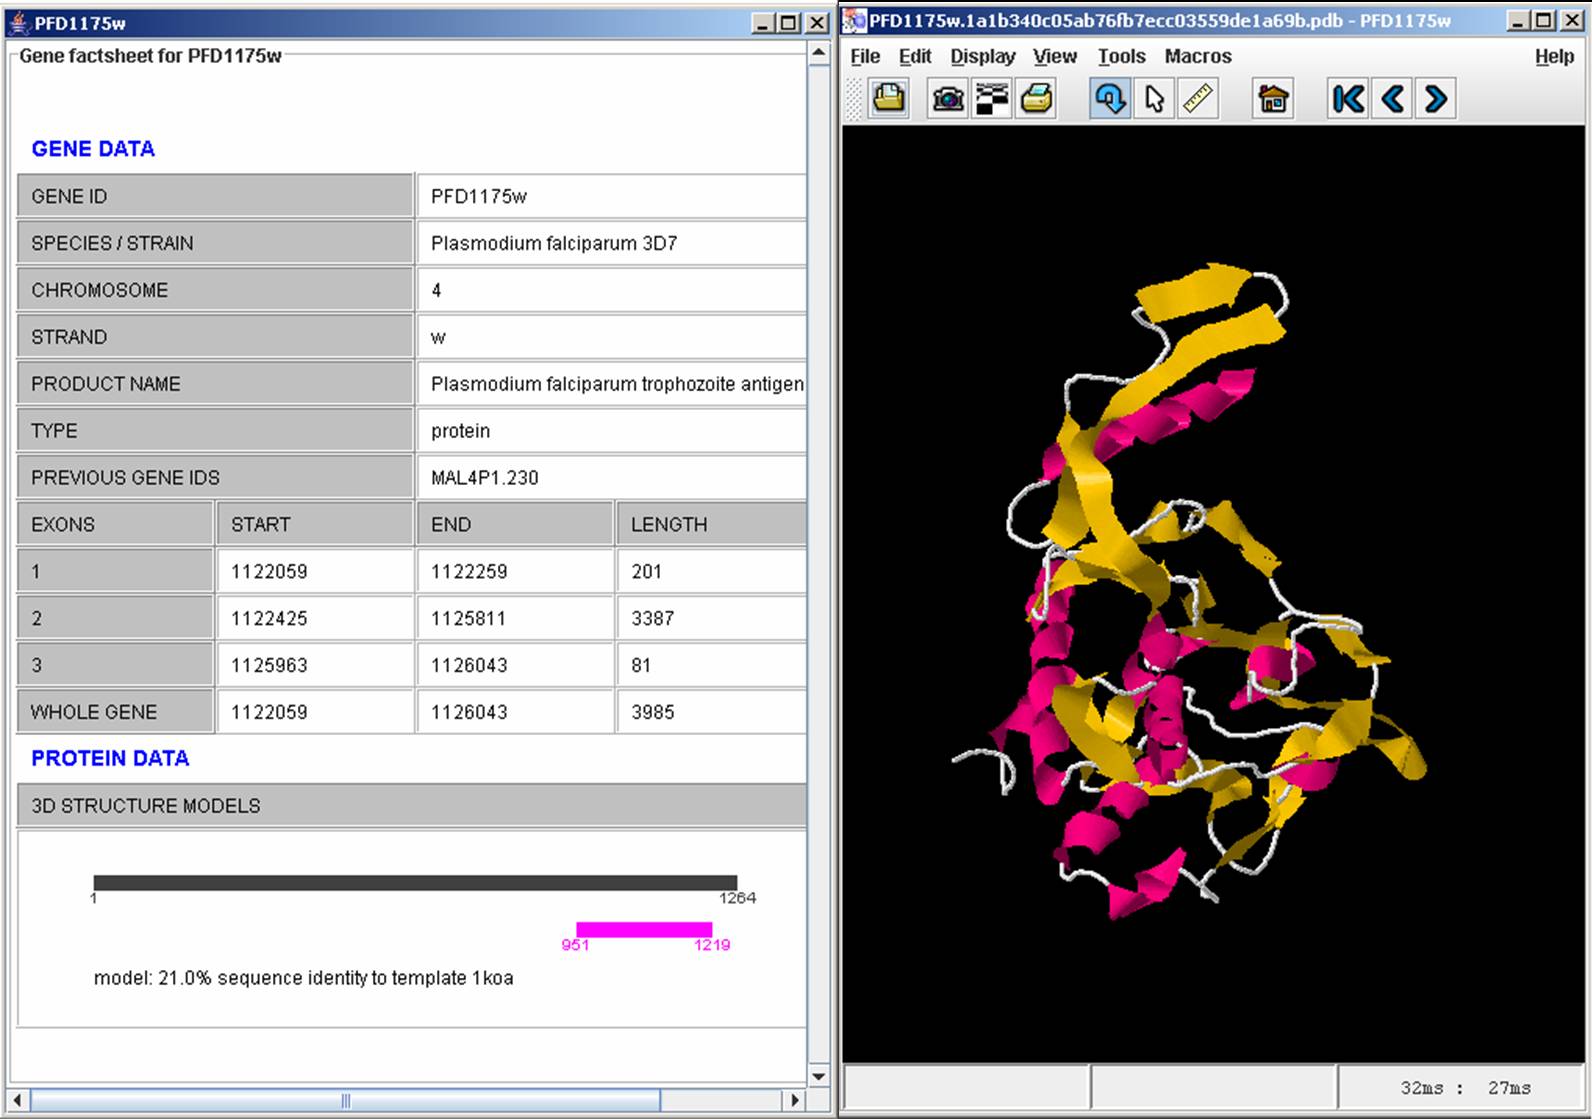Click the factsheet vertical scrollbar down arrow
1592x1119 pixels.
pos(819,1076)
